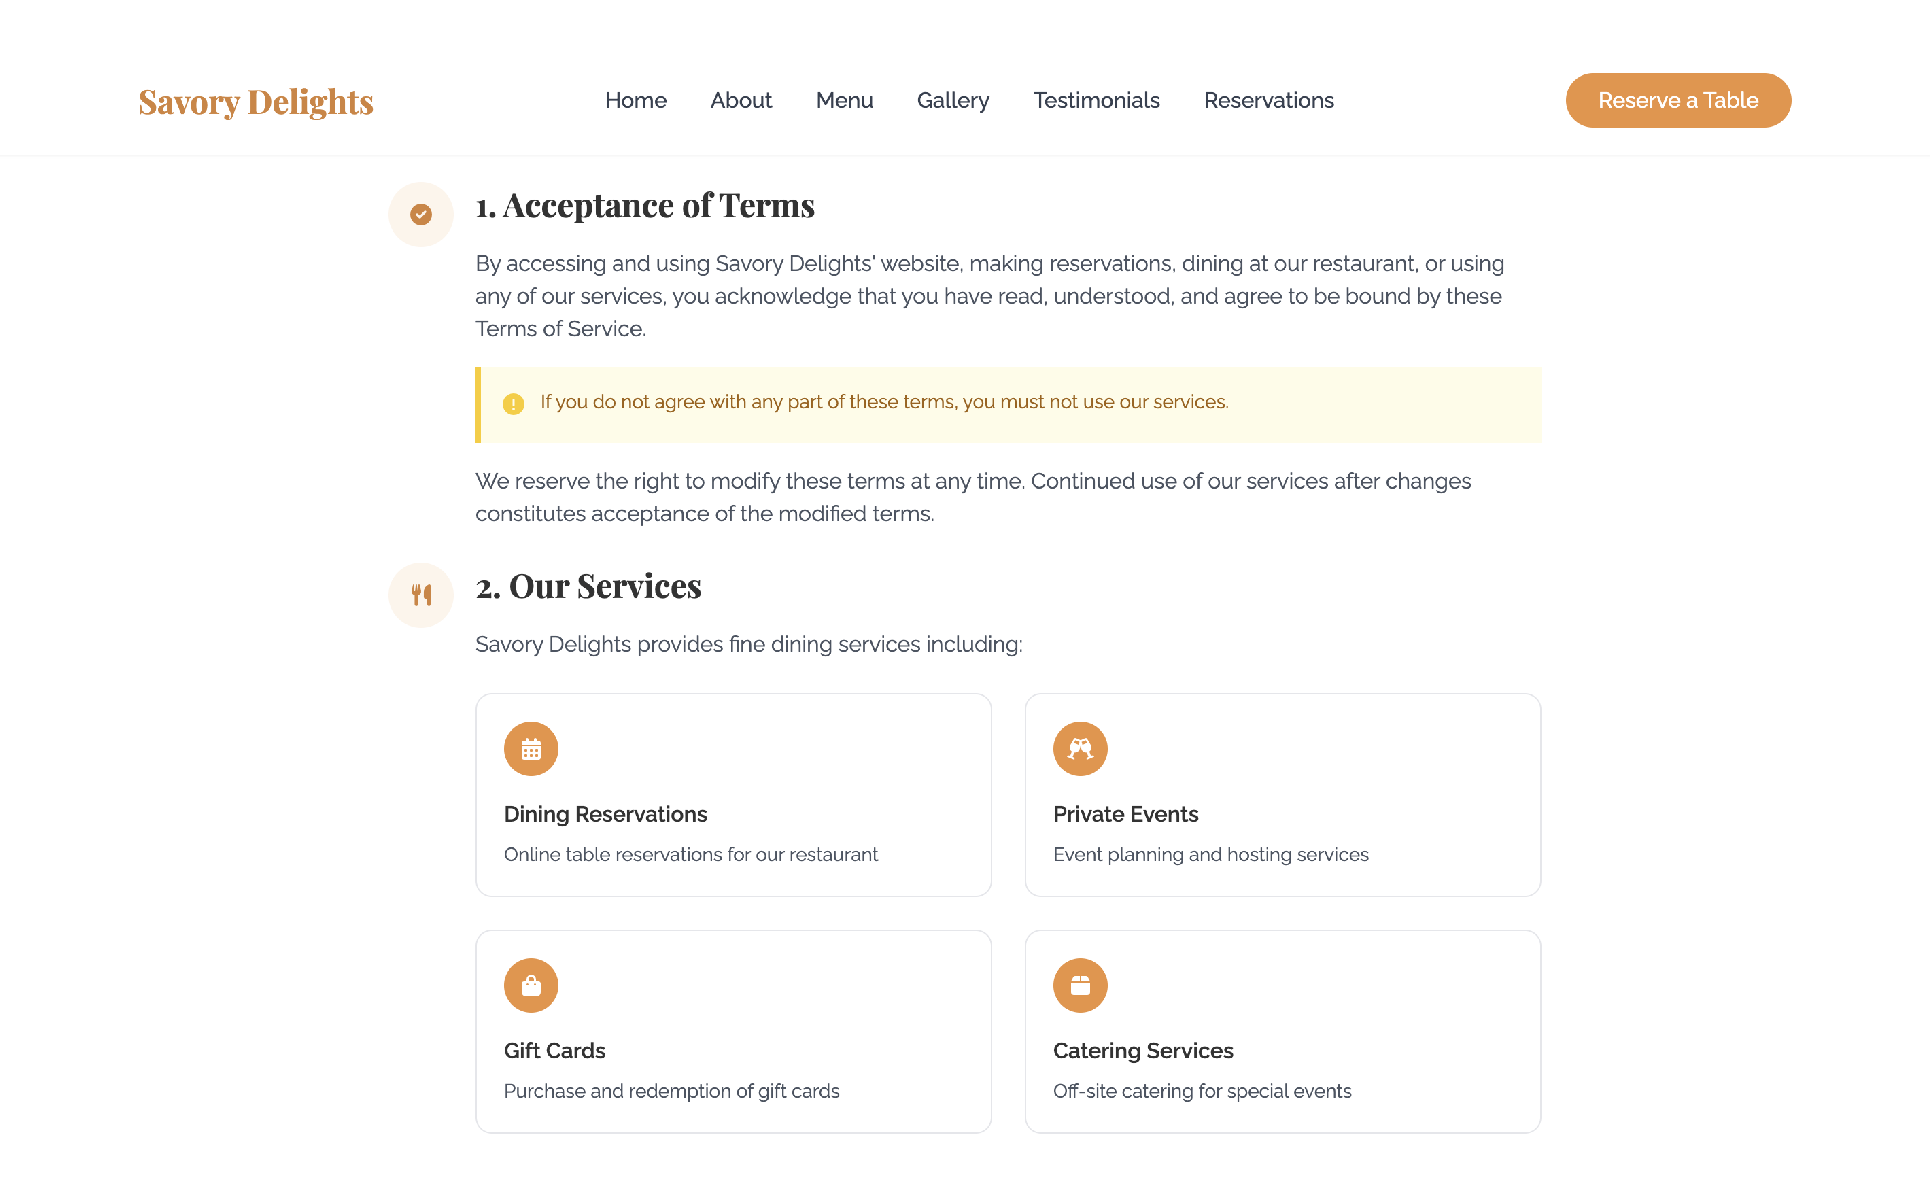Click the Catering Services card title
The width and height of the screenshot is (1930, 1200).
1143,1051
